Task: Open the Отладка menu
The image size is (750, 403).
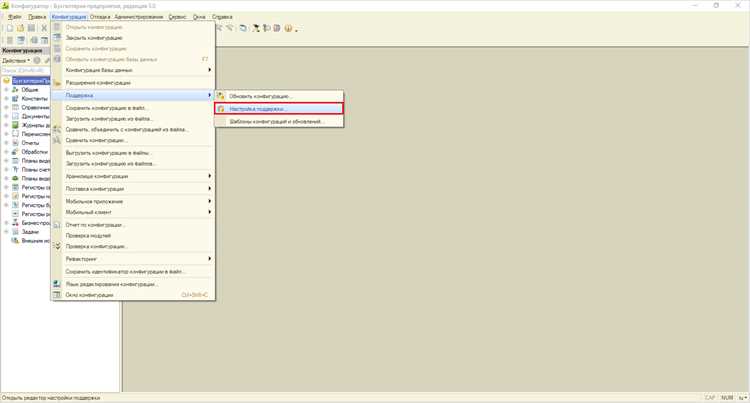Action: [x=100, y=17]
